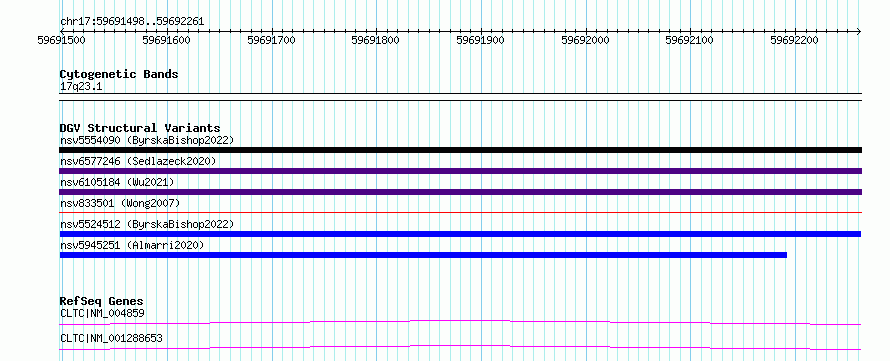Open nsv6577246 (Sedlazeck2020) variant label
This screenshot has width=890, height=361.
(138, 162)
